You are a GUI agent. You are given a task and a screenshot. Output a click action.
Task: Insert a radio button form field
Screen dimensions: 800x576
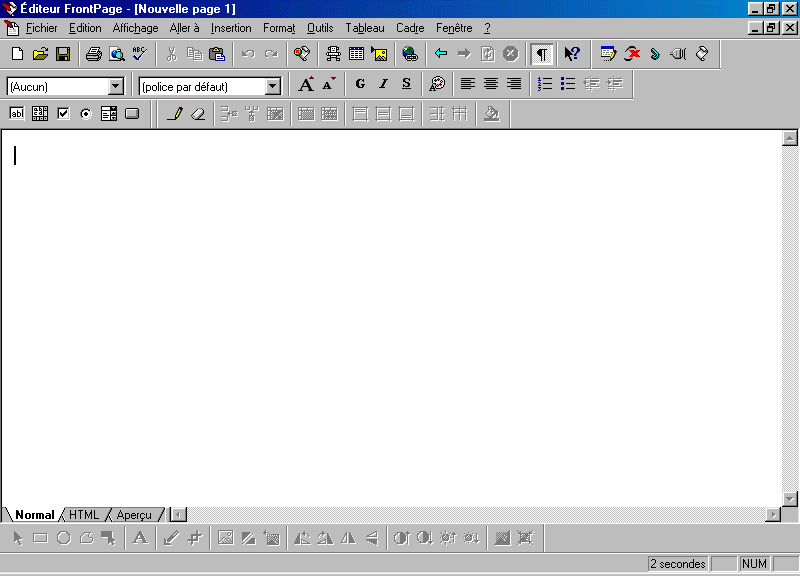click(86, 114)
